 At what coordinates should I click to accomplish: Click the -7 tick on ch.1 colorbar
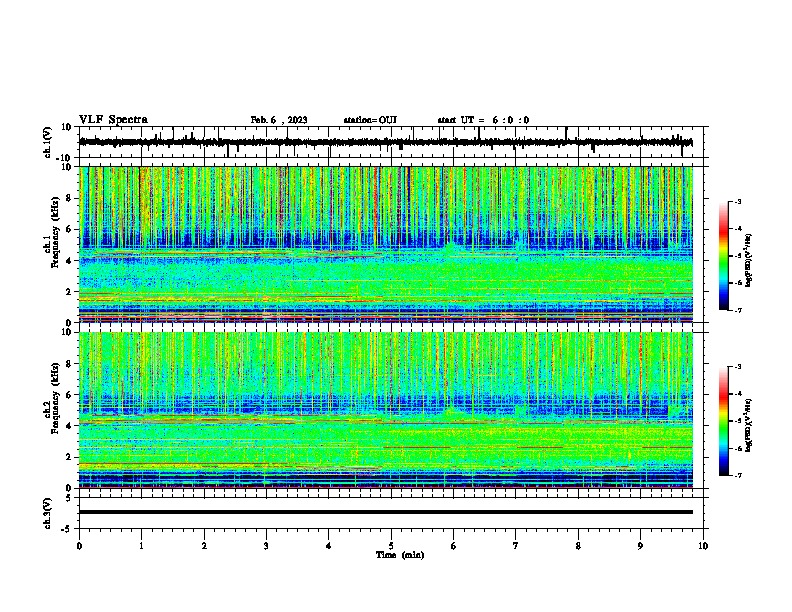click(737, 310)
